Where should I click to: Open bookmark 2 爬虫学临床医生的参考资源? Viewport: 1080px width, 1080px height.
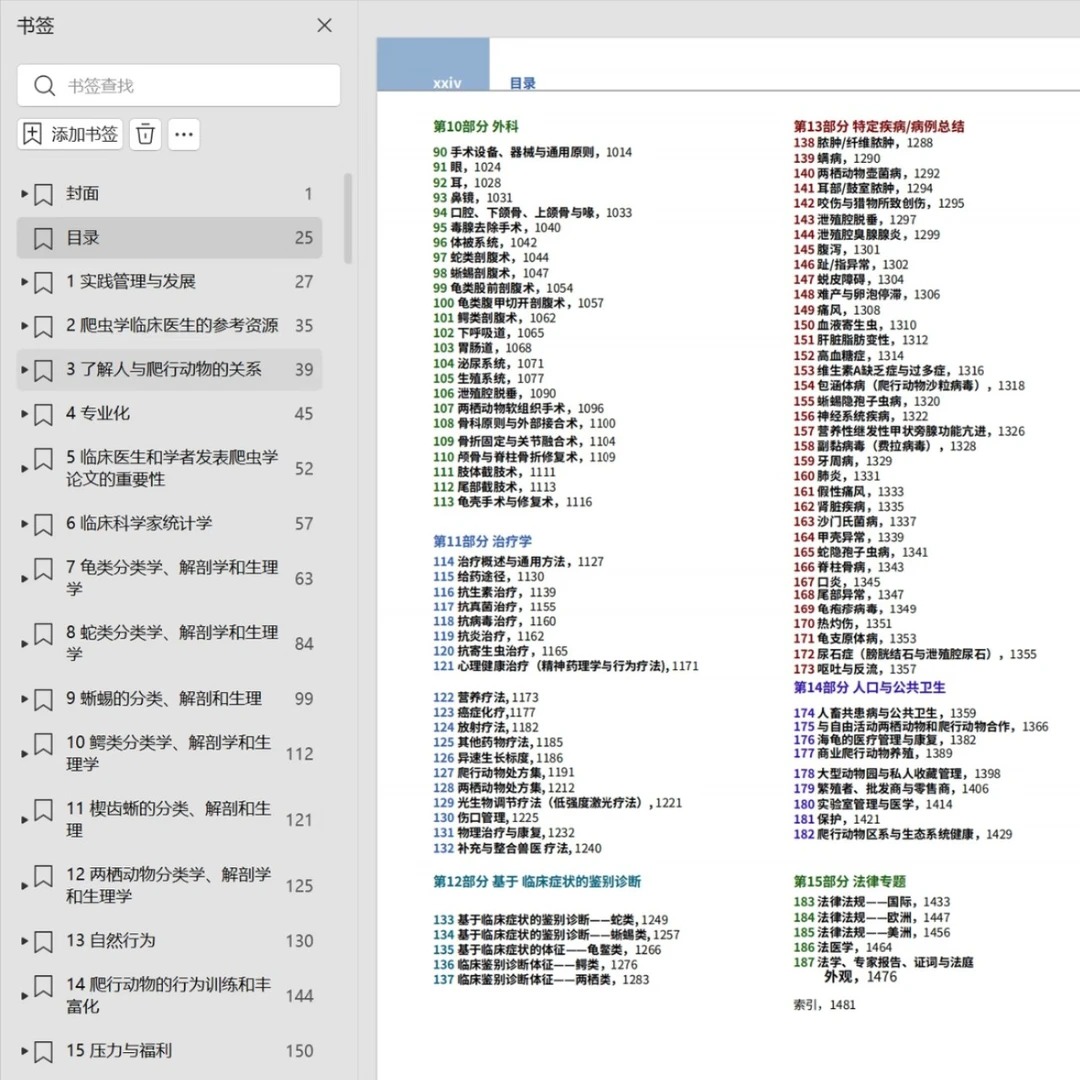172,326
